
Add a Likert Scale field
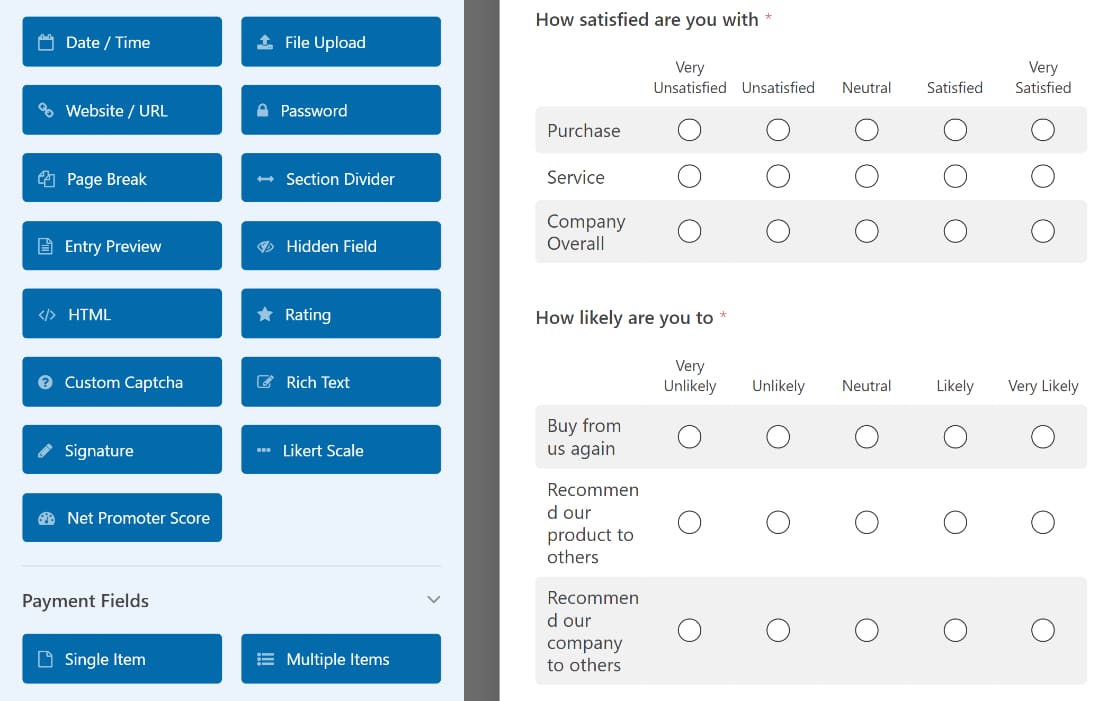pyautogui.click(x=341, y=450)
